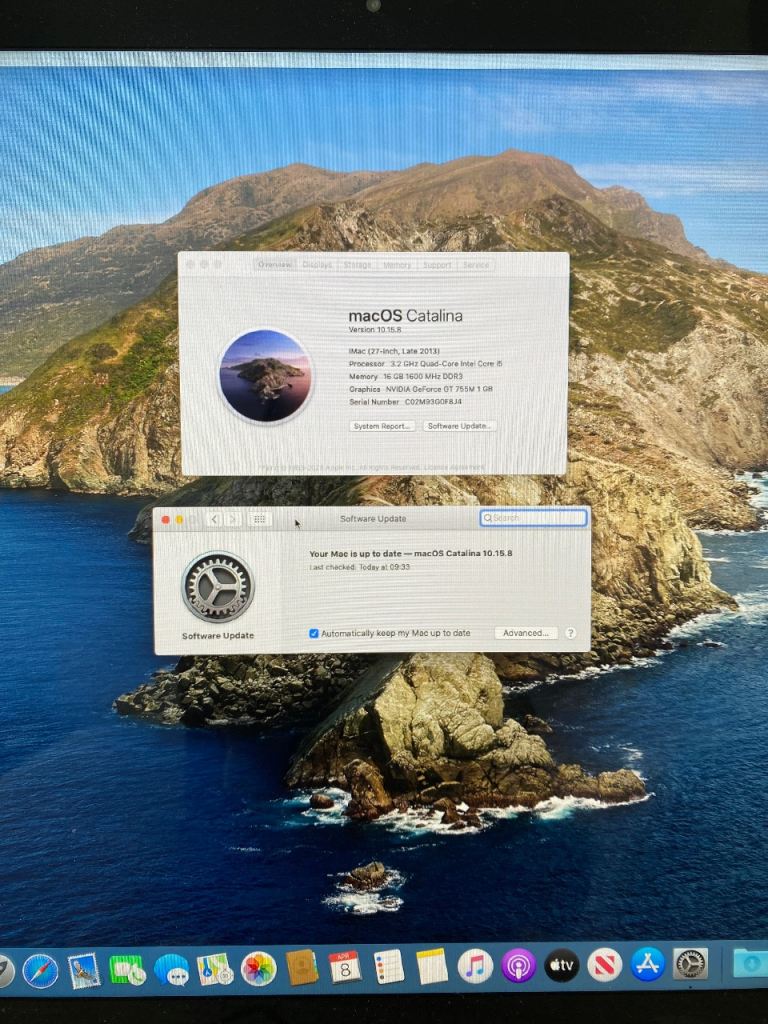
Task: Select the Storage tab
Action: coord(357,265)
